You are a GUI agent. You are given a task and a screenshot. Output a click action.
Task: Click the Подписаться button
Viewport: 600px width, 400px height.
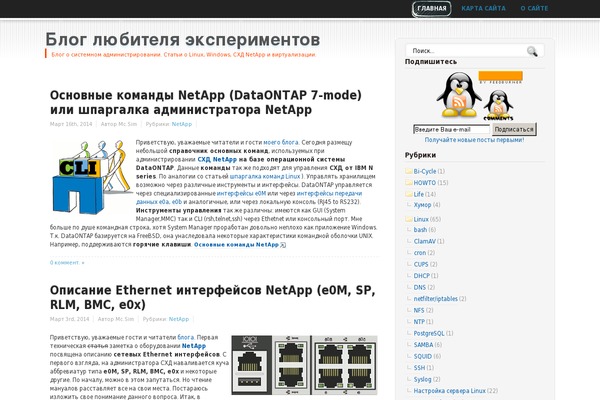(514, 129)
